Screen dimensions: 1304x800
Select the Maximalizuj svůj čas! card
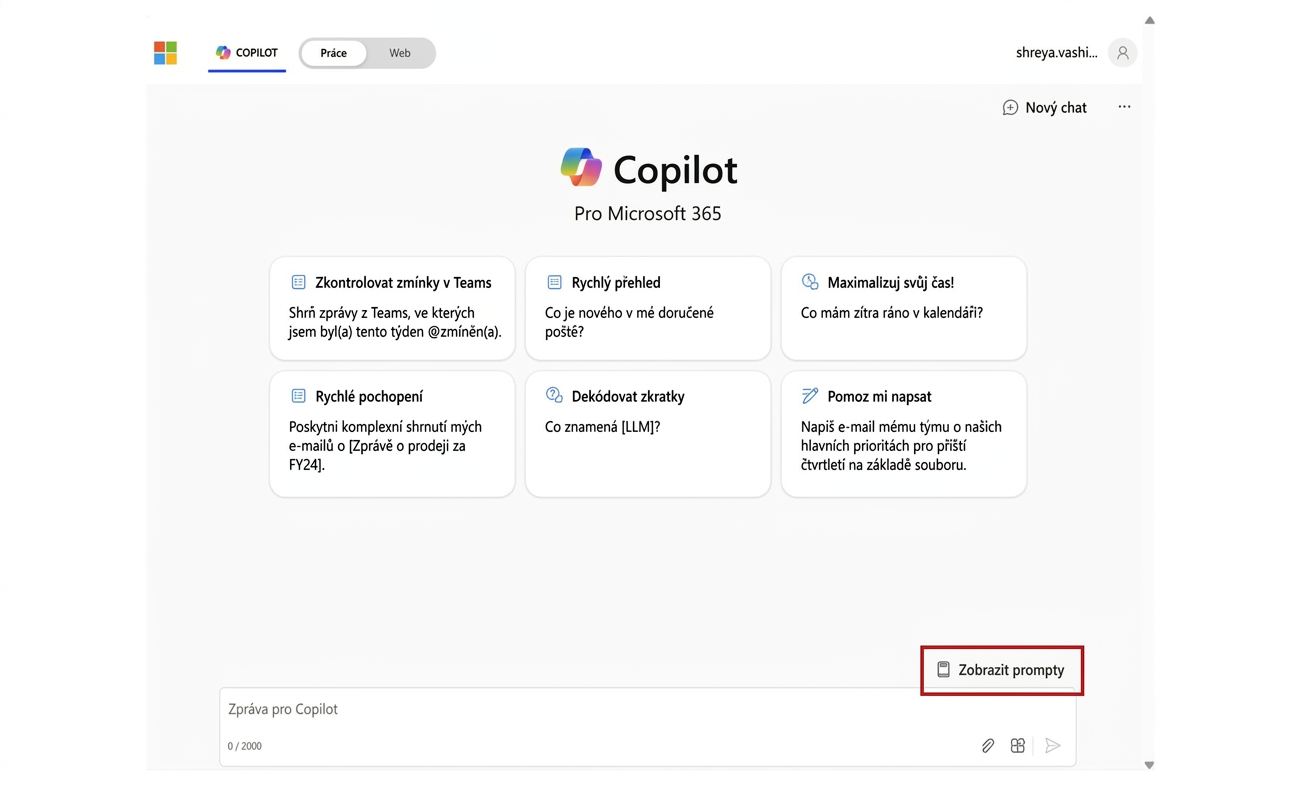904,308
